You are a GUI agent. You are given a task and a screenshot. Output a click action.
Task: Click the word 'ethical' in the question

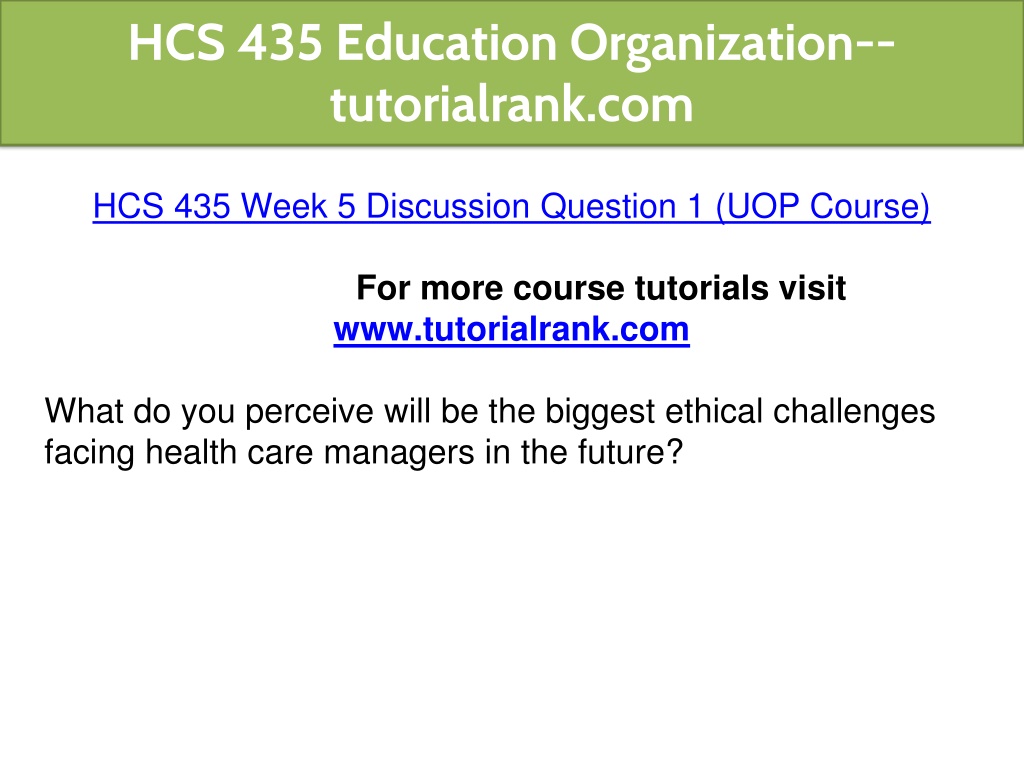point(714,411)
